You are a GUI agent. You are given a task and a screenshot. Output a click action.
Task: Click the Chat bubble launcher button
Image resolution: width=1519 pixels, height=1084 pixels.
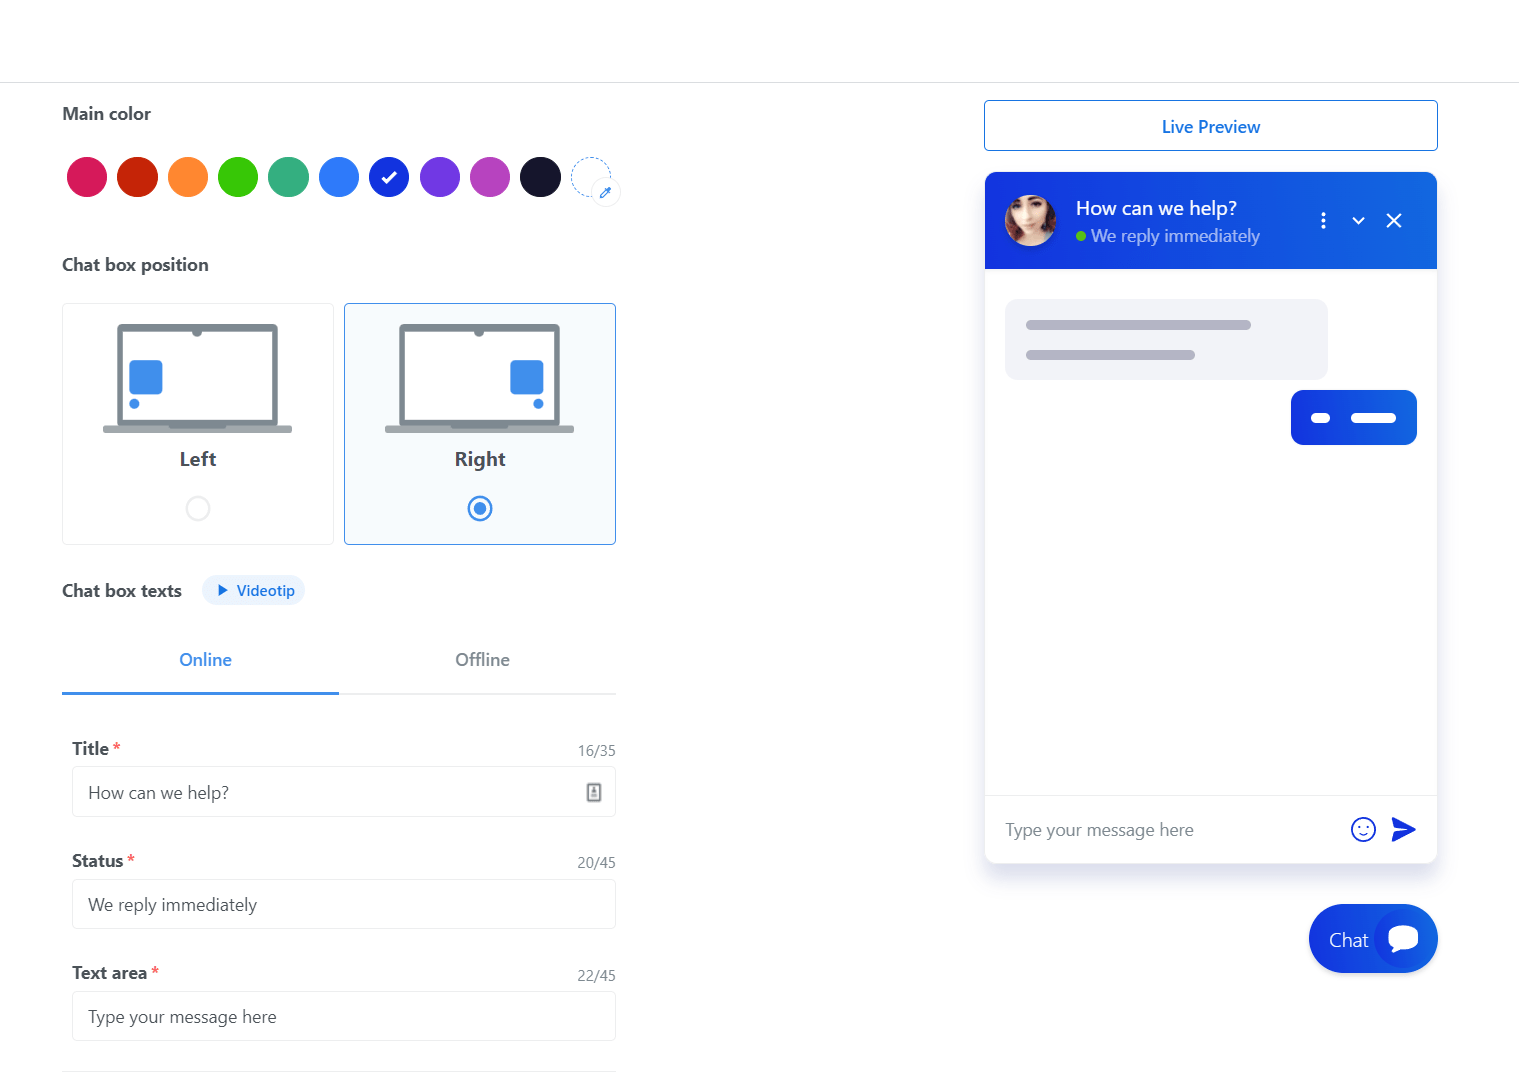(x=1372, y=939)
